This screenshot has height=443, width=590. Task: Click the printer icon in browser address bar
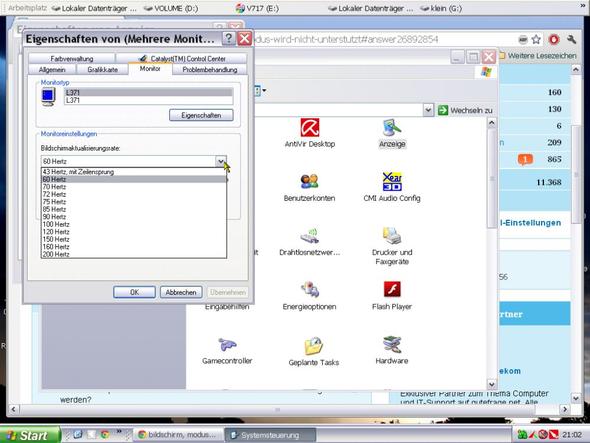click(x=523, y=39)
